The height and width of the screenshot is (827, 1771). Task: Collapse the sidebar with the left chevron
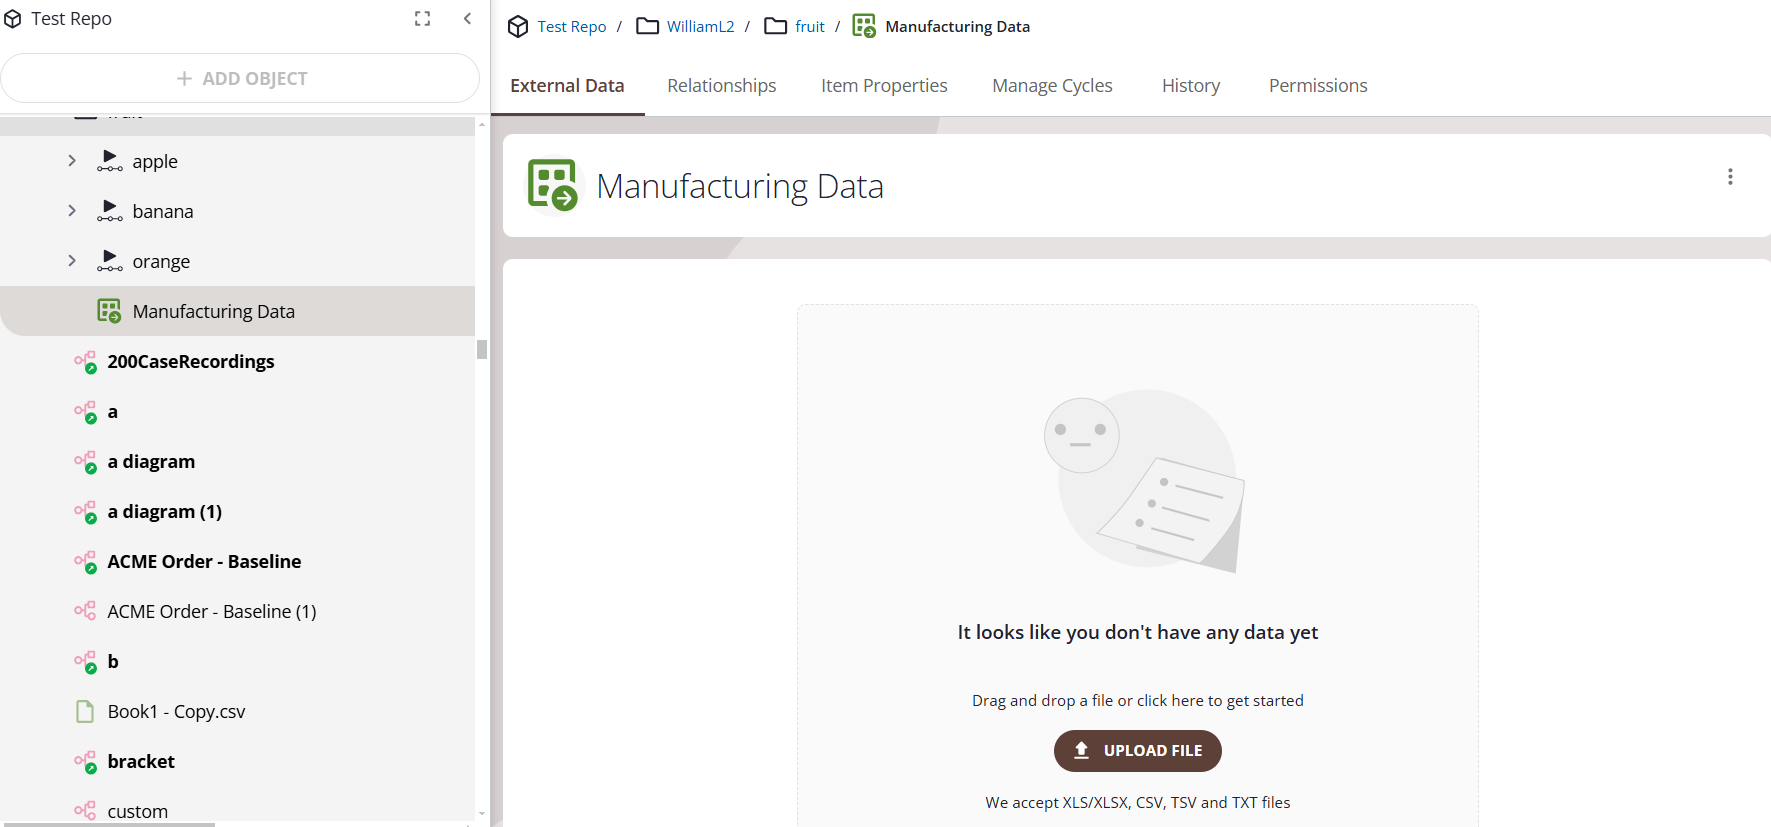(x=467, y=19)
